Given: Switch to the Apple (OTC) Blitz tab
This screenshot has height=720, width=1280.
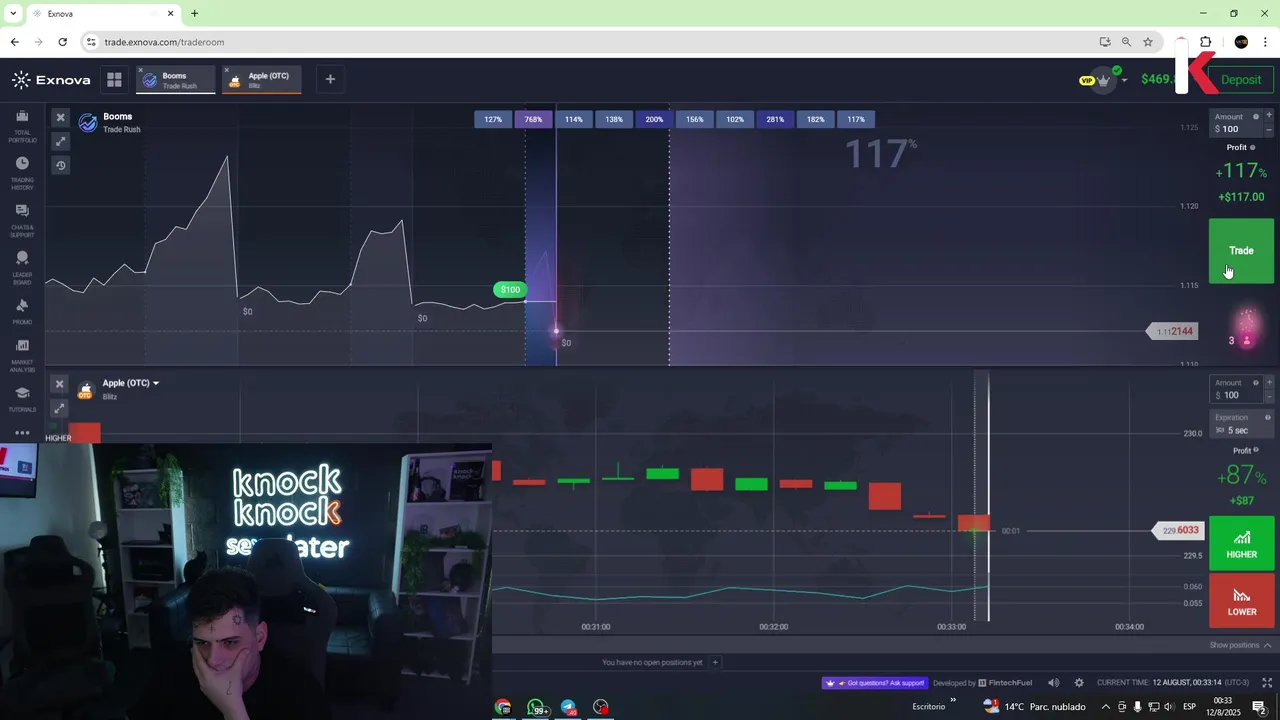Looking at the screenshot, I should point(262,80).
